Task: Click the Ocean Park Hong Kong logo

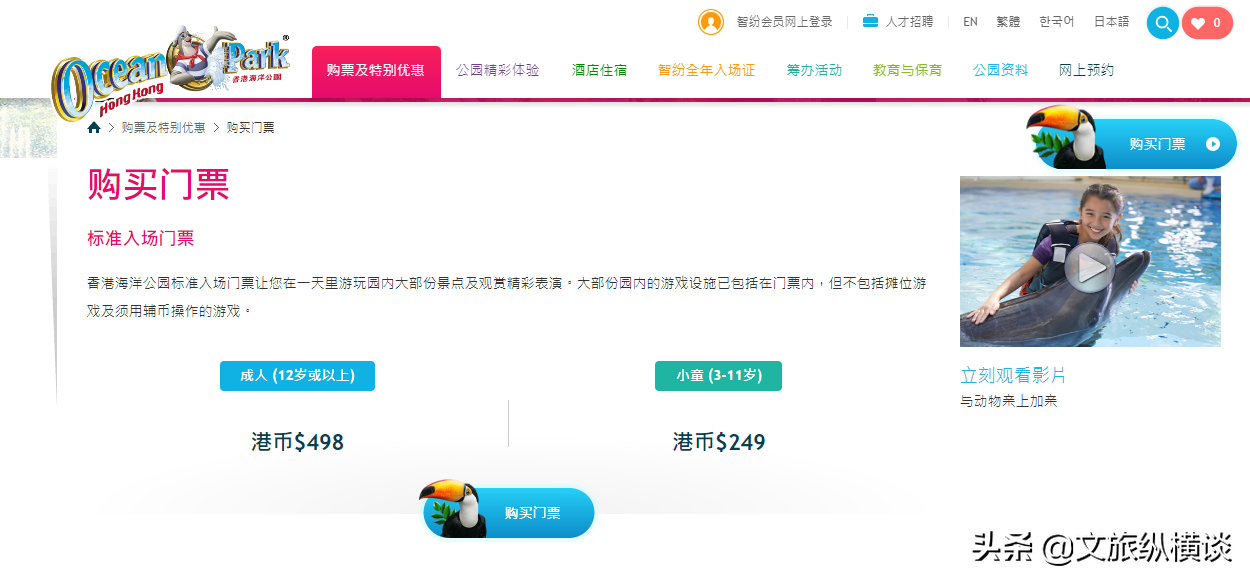Action: [x=171, y=72]
